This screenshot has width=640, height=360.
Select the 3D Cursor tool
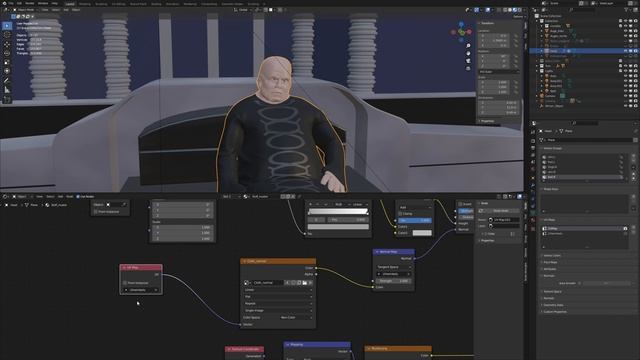point(7,35)
